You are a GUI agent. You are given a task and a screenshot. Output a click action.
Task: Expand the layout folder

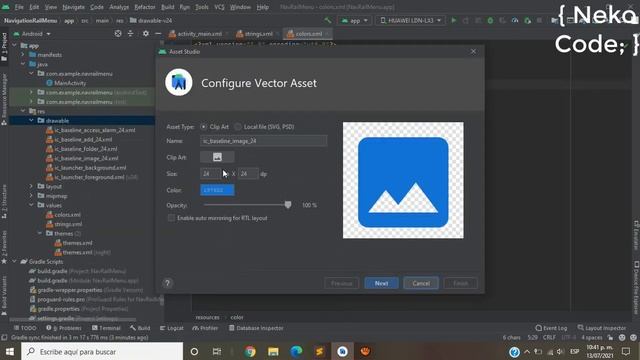pyautogui.click(x=31, y=186)
